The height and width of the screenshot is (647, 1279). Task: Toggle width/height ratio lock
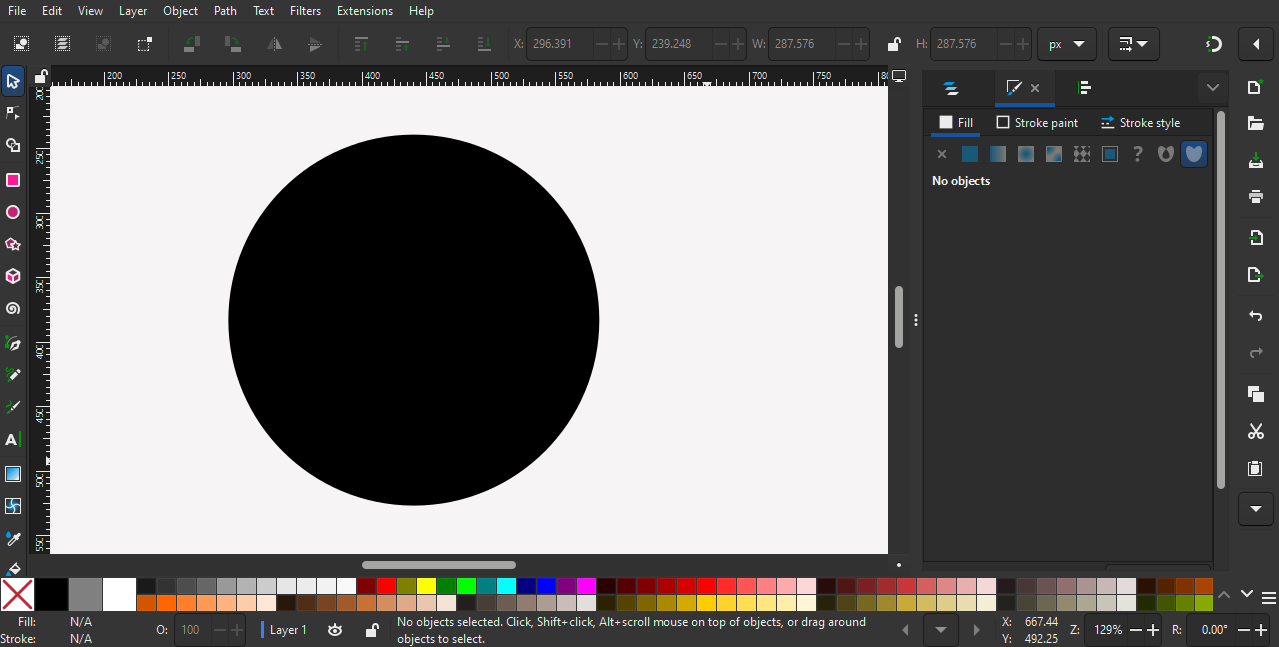(894, 44)
